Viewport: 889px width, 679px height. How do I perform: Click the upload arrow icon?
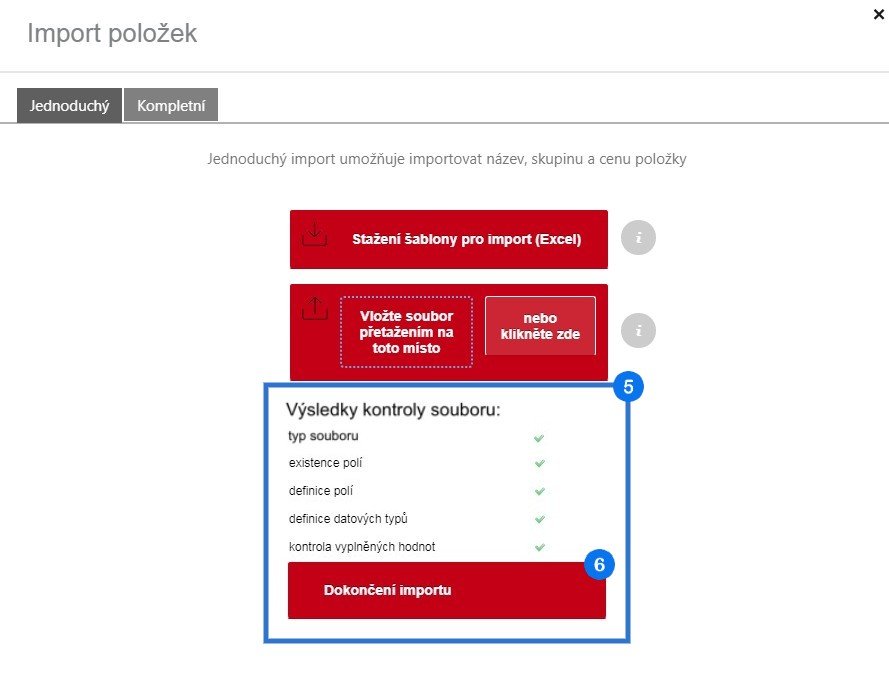pos(315,309)
